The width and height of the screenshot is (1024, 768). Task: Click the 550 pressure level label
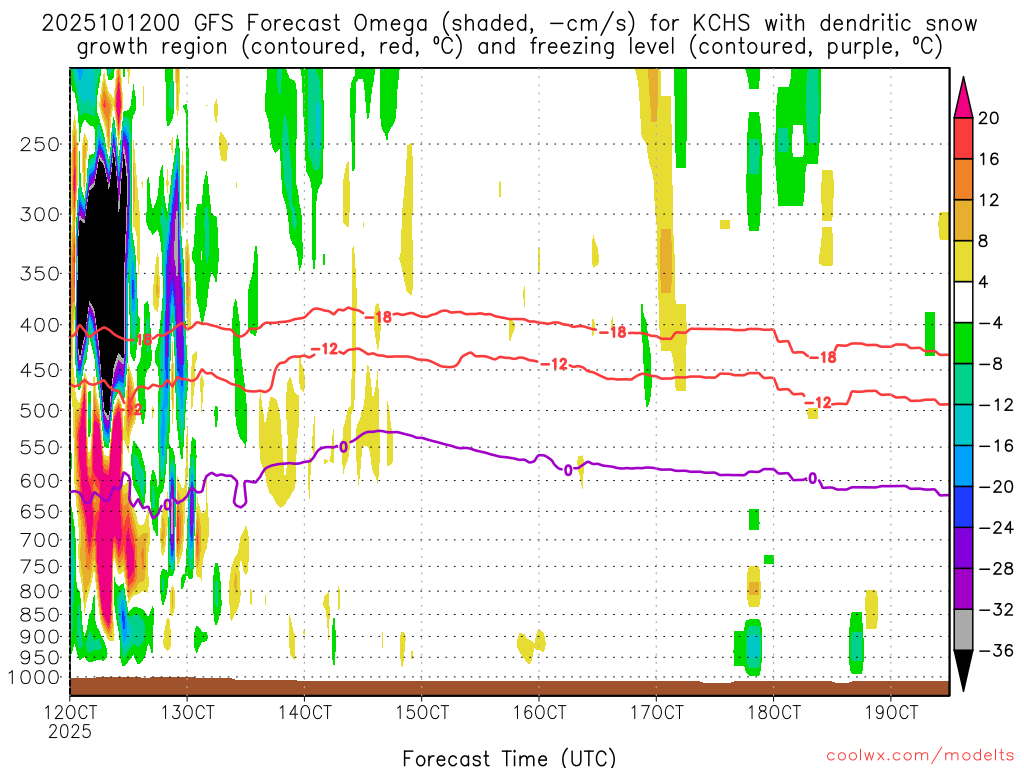pyautogui.click(x=40, y=447)
